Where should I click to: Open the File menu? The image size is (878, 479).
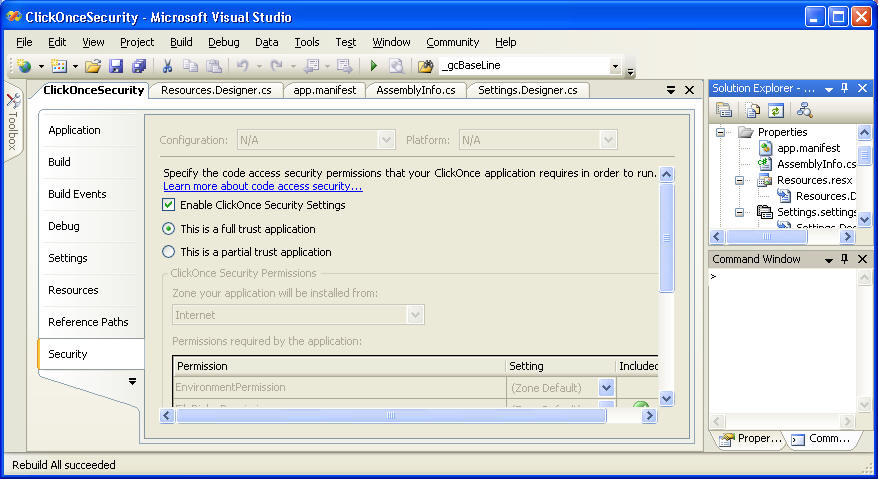click(24, 42)
